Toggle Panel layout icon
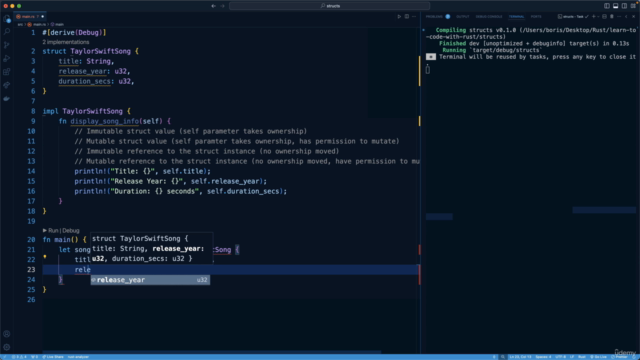This screenshot has width=640, height=360. coord(616,6)
